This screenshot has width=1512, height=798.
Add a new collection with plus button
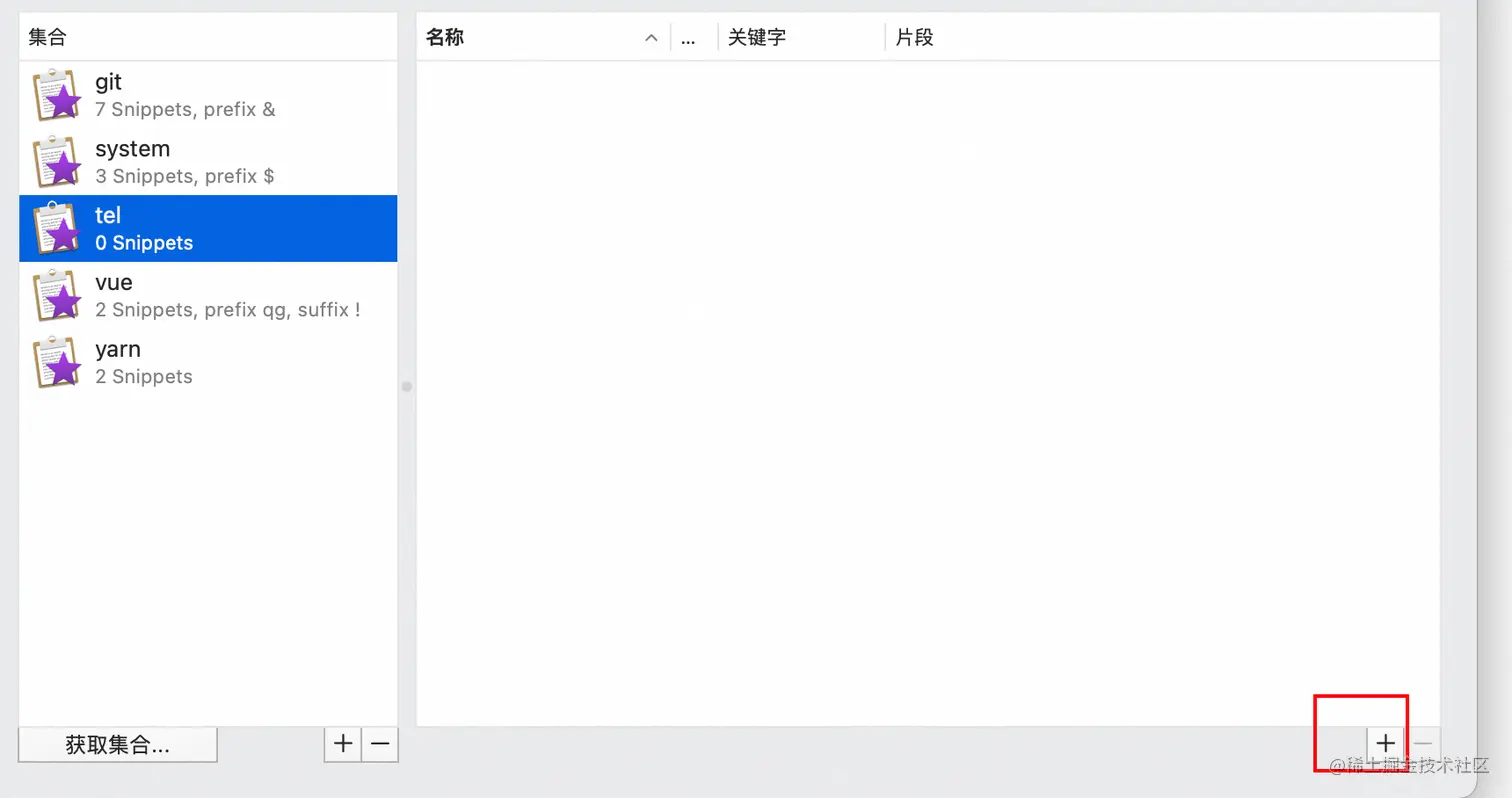coord(343,744)
